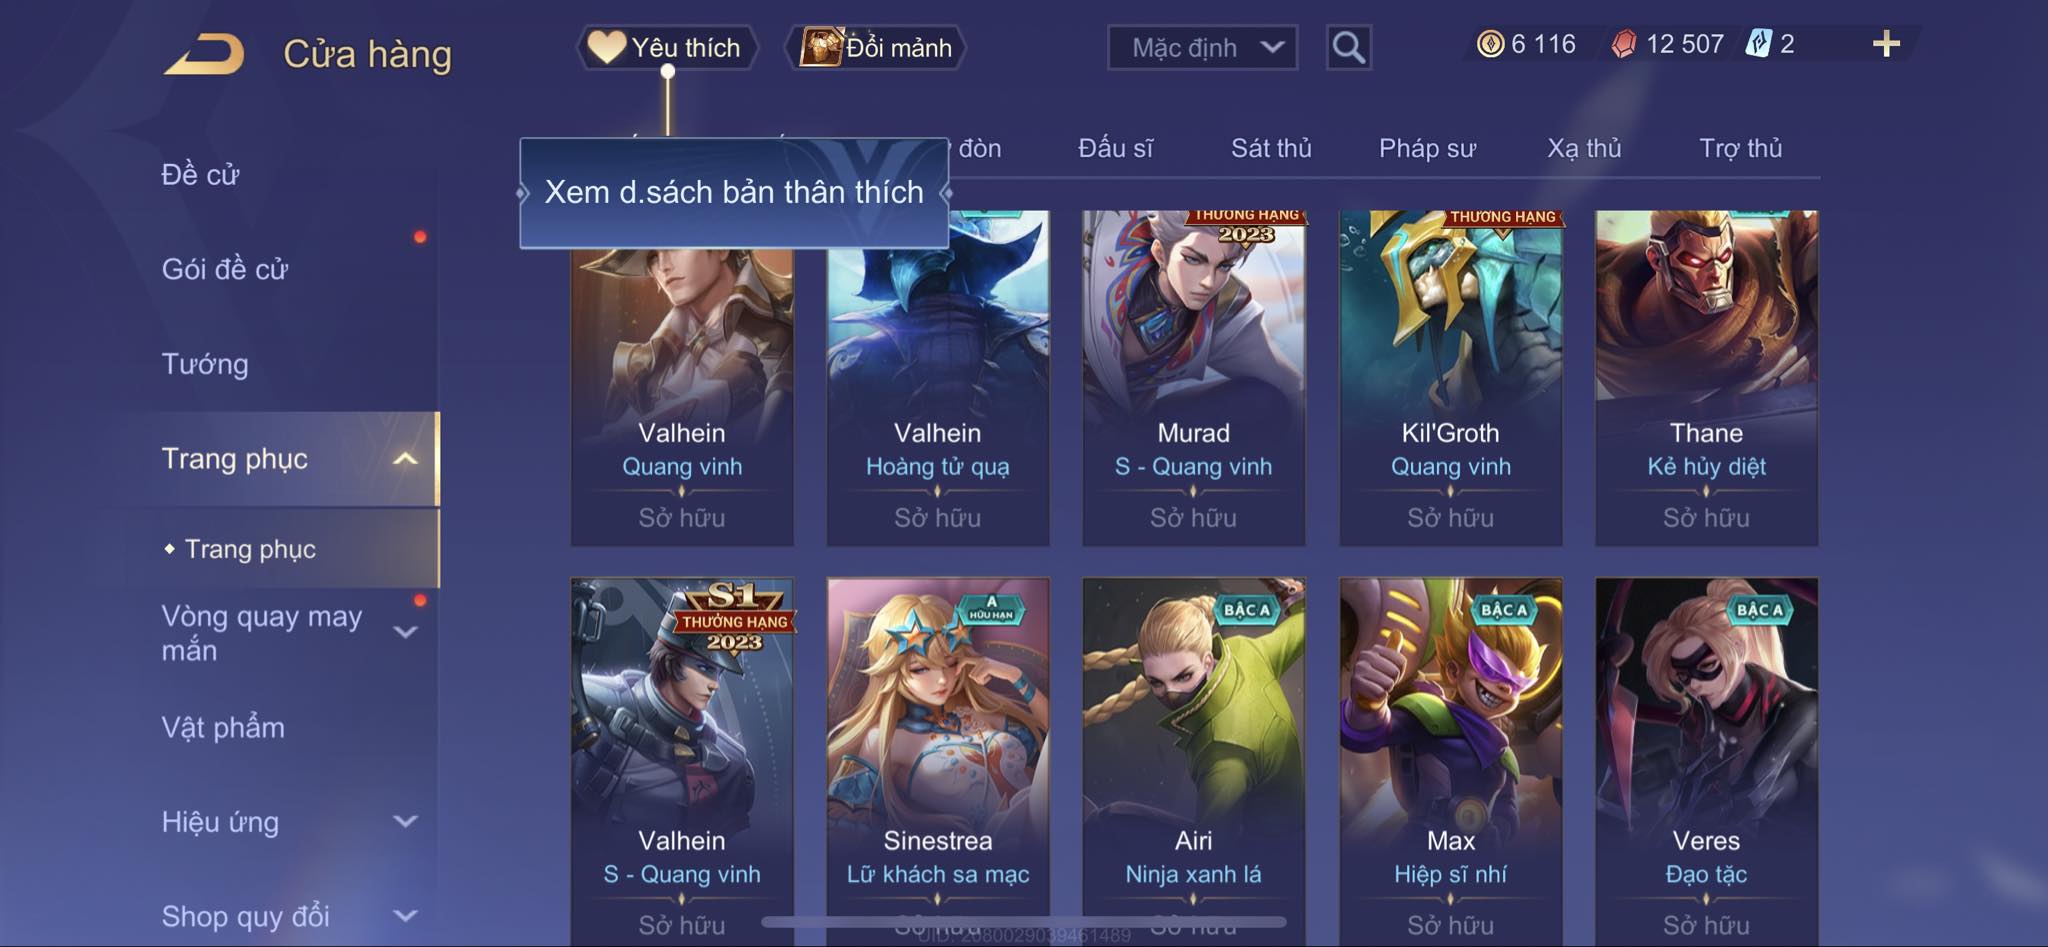Screen dimensions: 2048x947
Task: Switch to the Sát thủ tab
Action: point(1271,148)
